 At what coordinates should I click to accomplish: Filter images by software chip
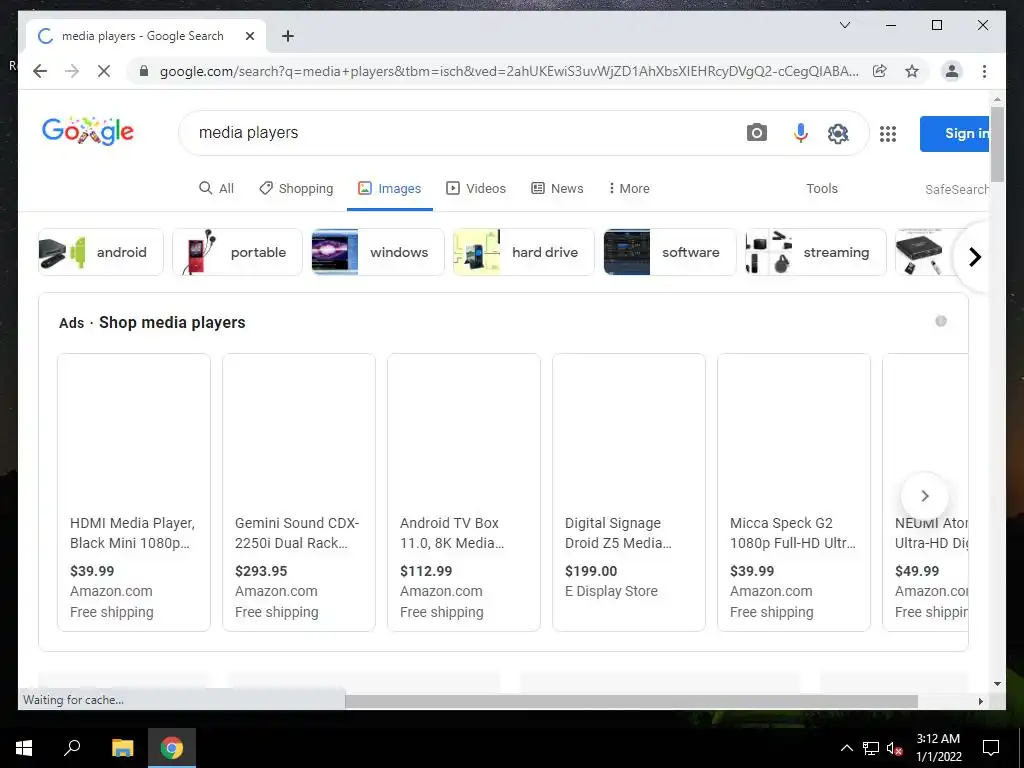(x=669, y=252)
